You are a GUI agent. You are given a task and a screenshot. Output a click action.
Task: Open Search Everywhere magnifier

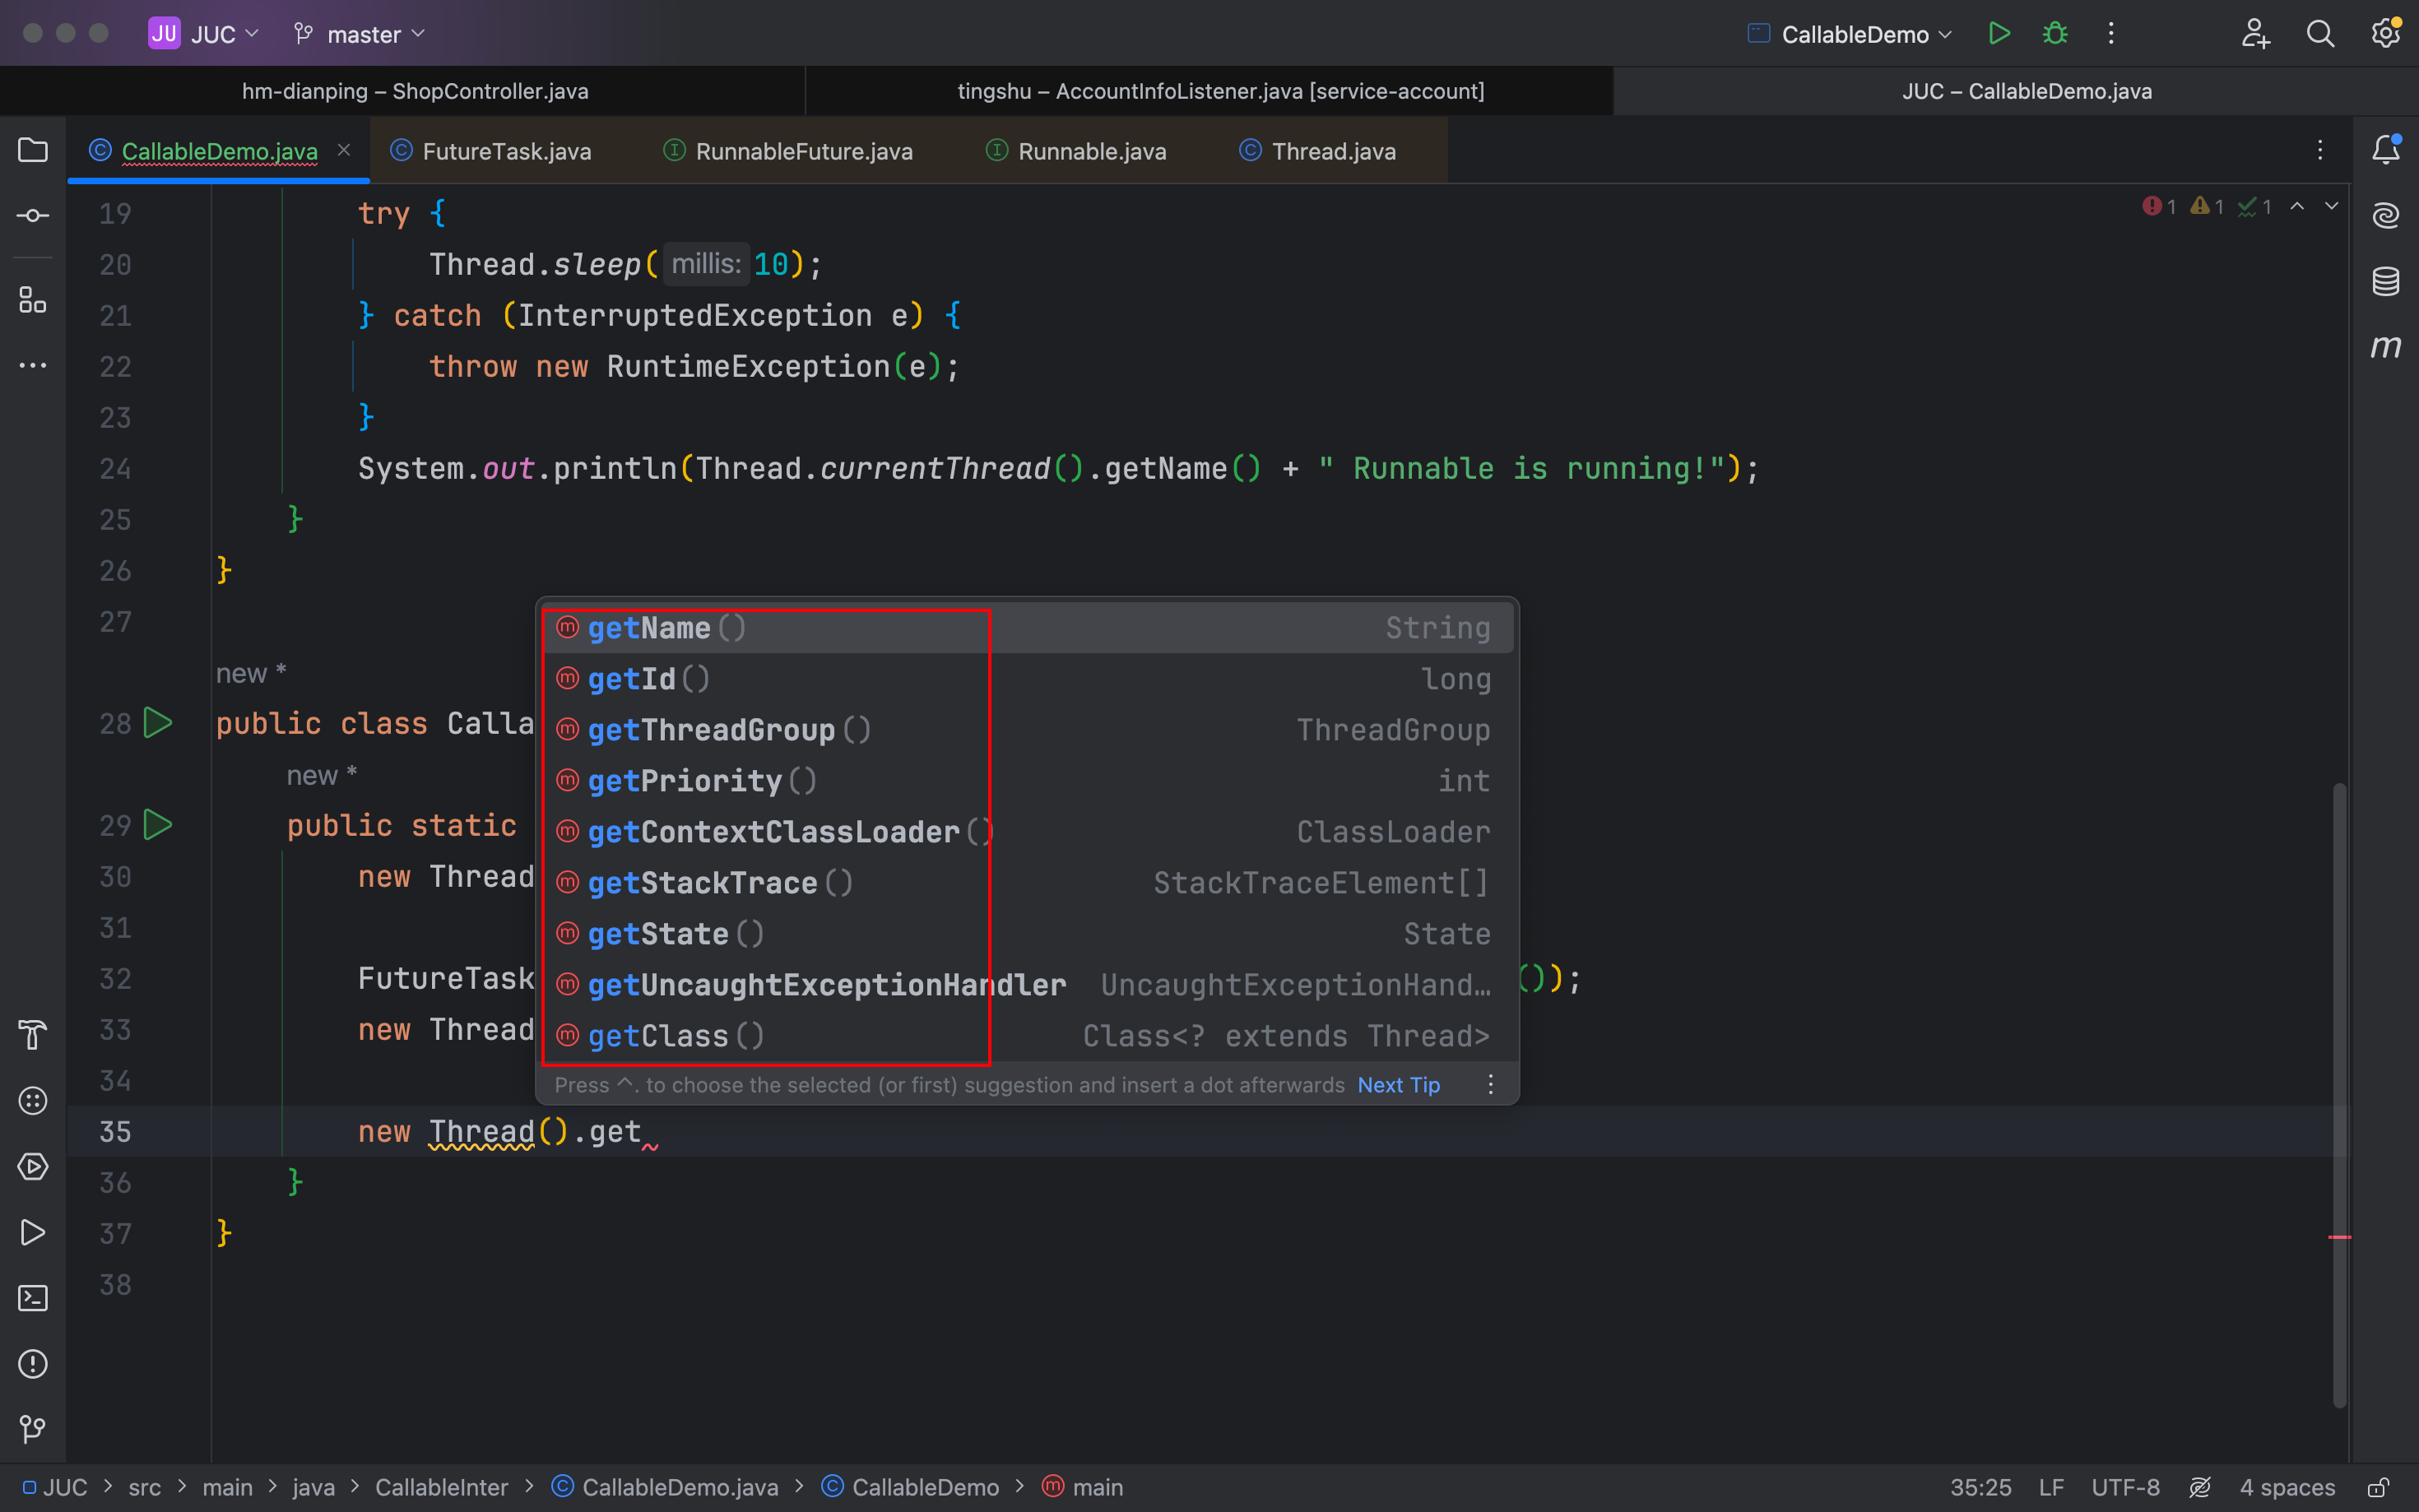coord(2320,34)
